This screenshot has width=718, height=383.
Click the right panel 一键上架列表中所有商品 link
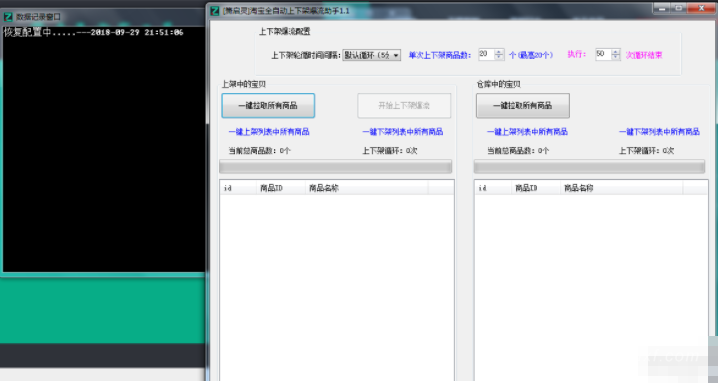528,132
